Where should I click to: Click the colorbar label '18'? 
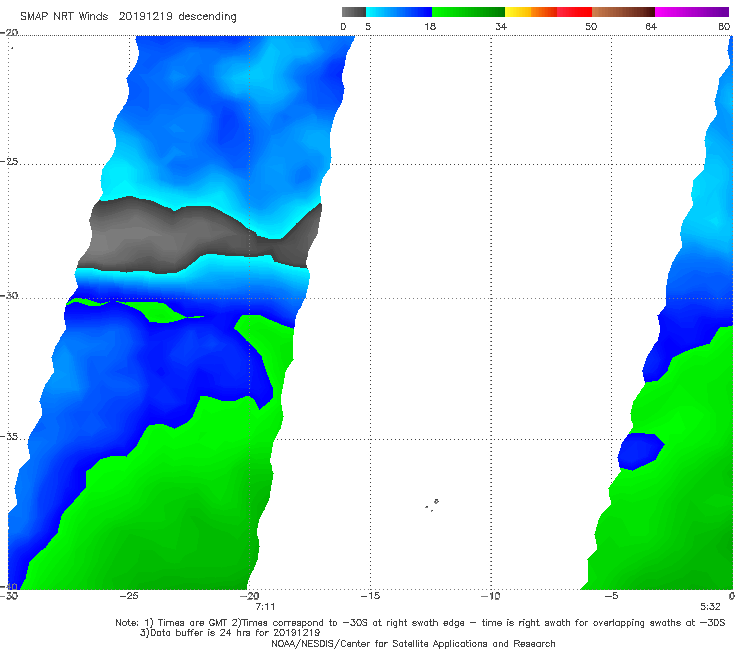click(x=430, y=27)
